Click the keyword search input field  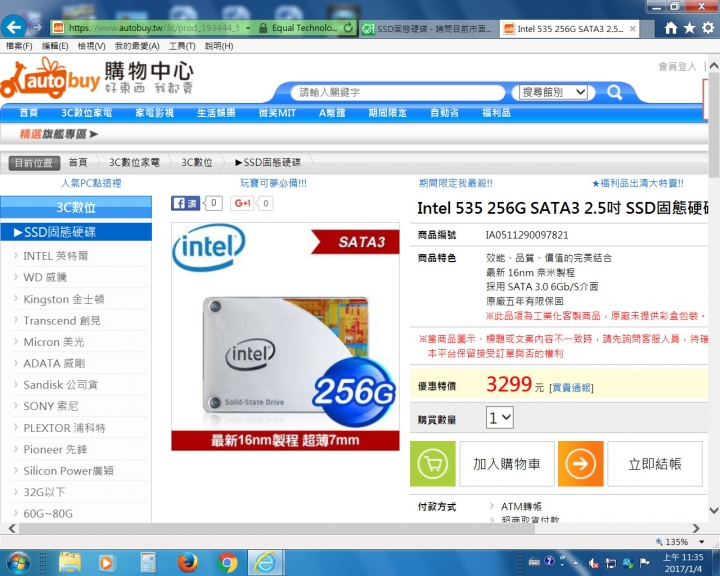point(398,92)
